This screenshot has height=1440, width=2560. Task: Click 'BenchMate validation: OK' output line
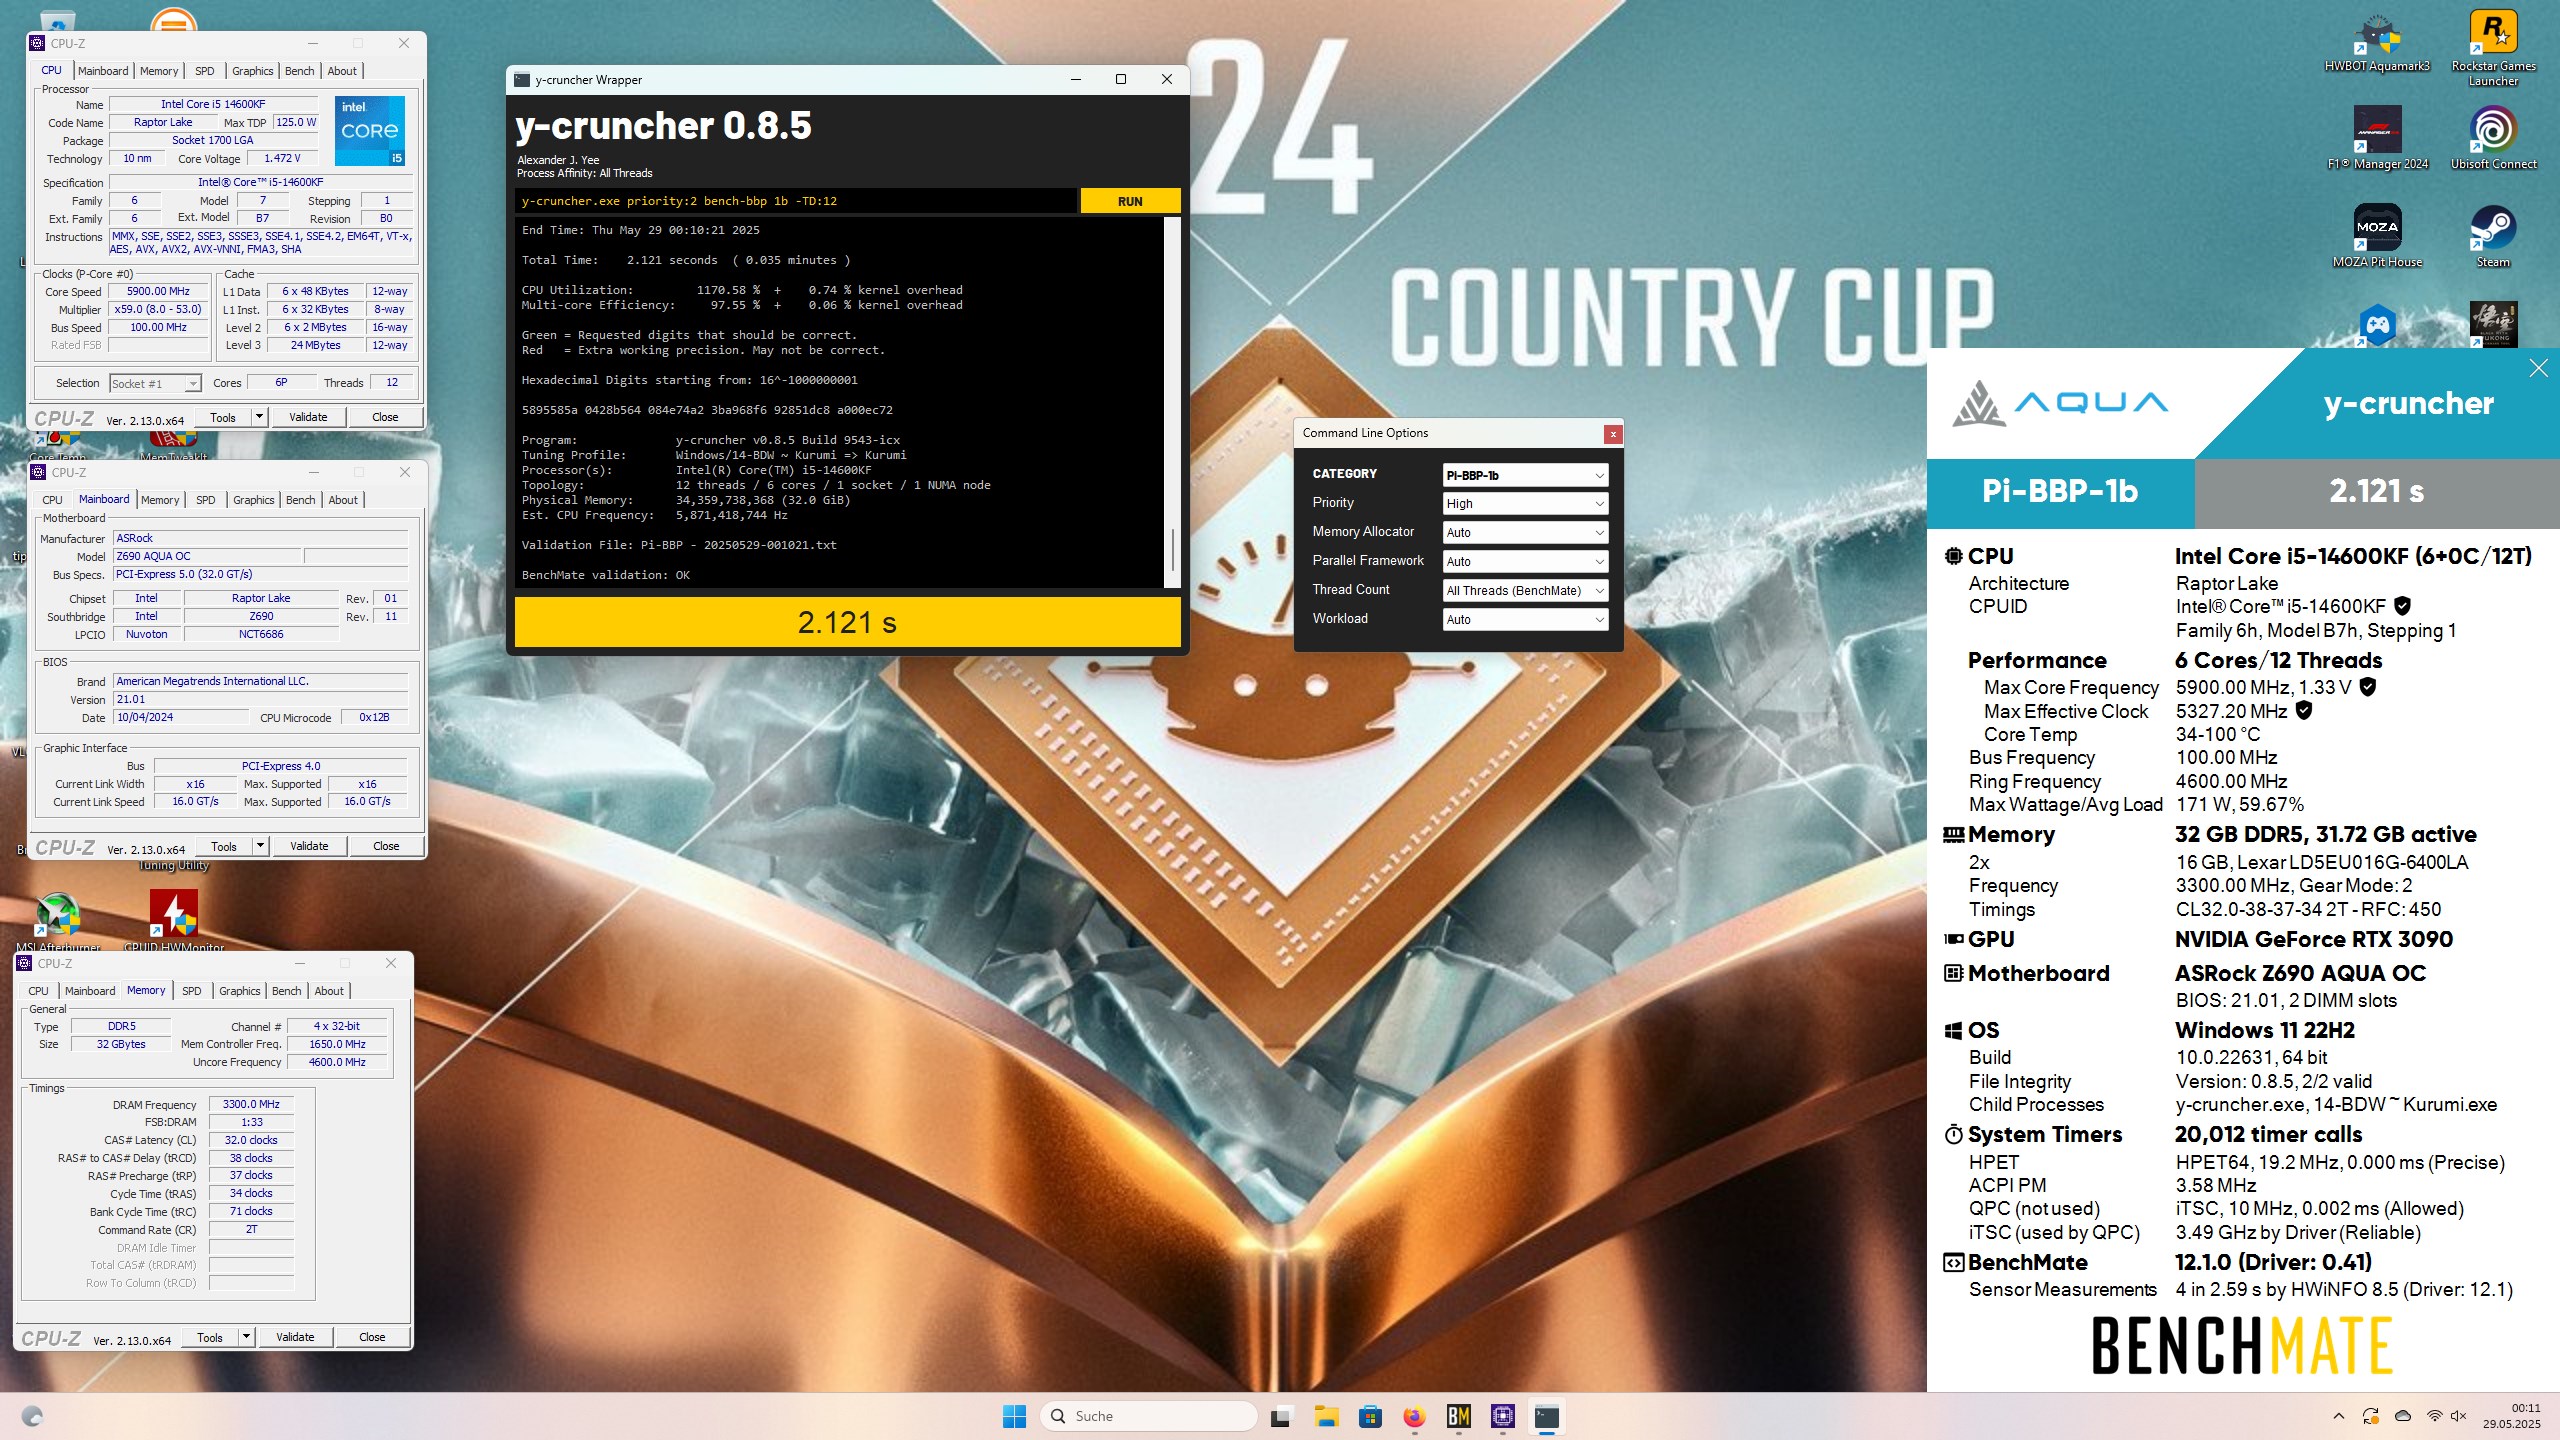click(606, 575)
